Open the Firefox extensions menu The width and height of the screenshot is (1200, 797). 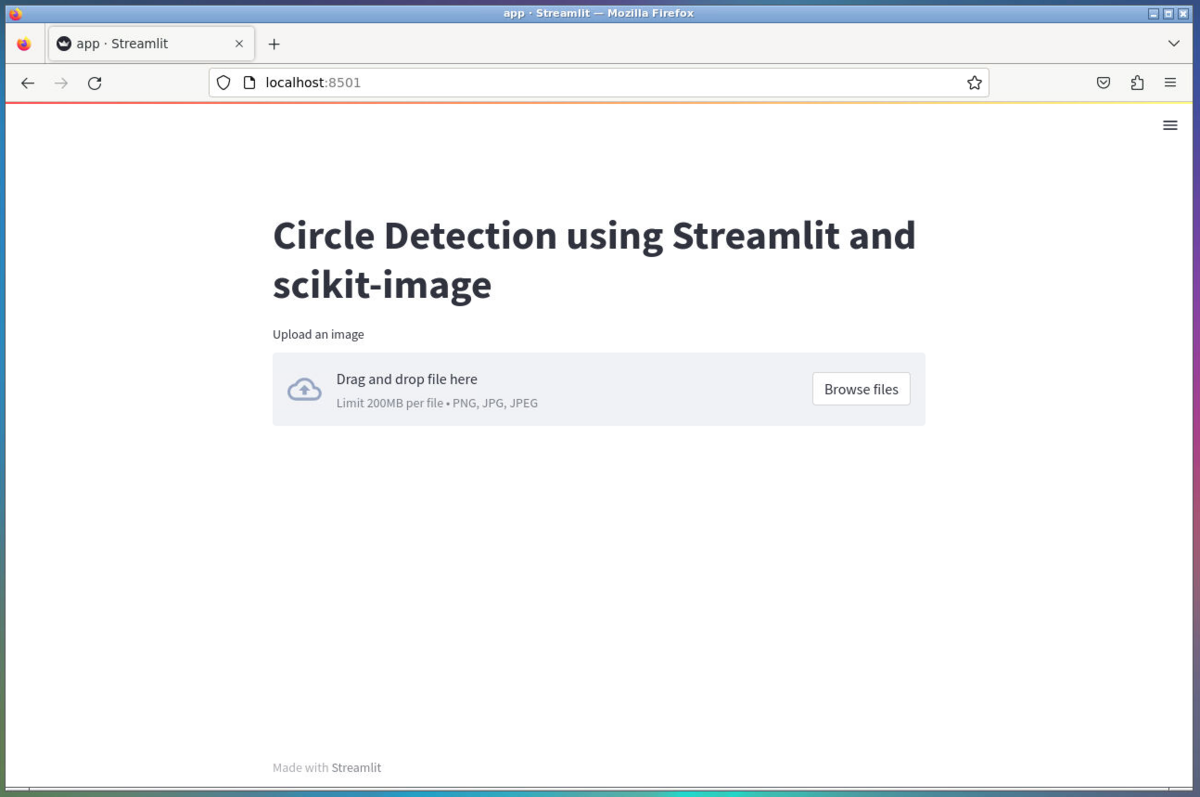coord(1137,83)
